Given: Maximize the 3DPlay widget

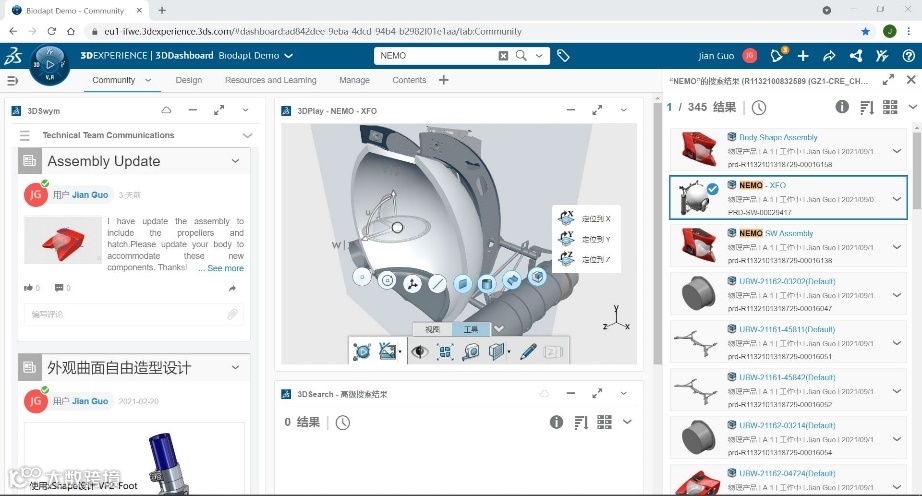Looking at the screenshot, I should pyautogui.click(x=597, y=110).
